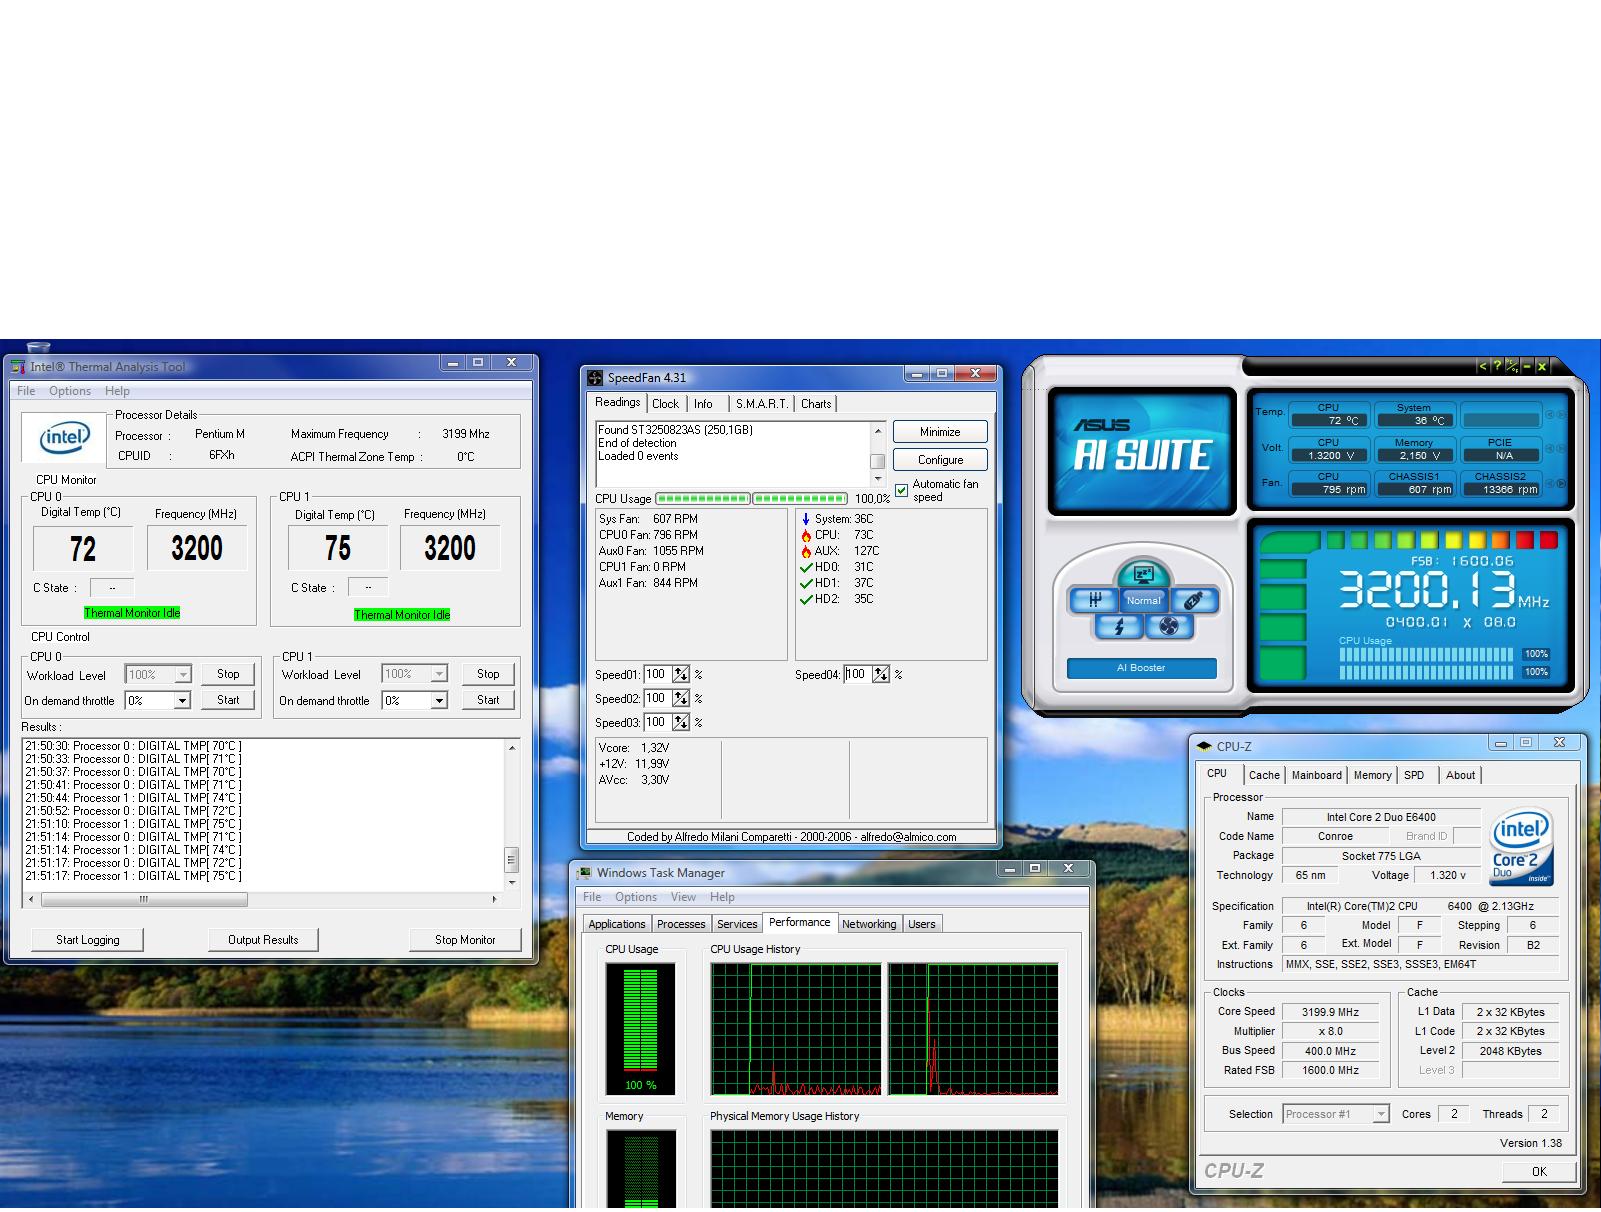Click the Configure button in SpeedFan

[x=940, y=460]
